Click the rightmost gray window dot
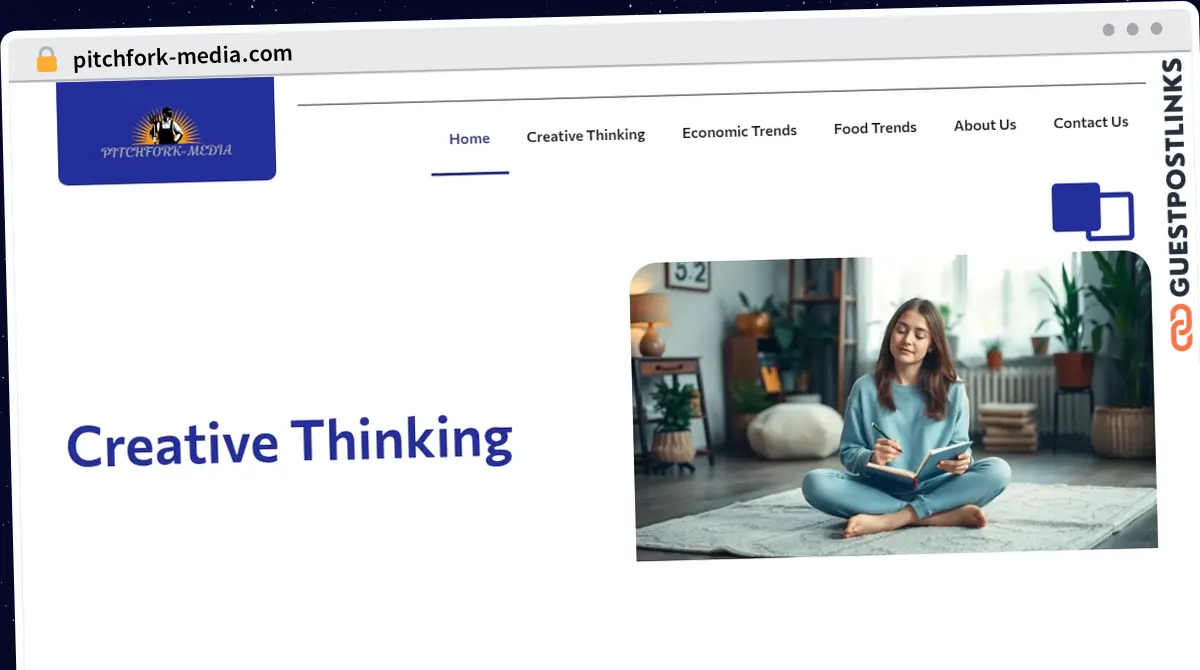This screenshot has width=1200, height=670. [1156, 29]
